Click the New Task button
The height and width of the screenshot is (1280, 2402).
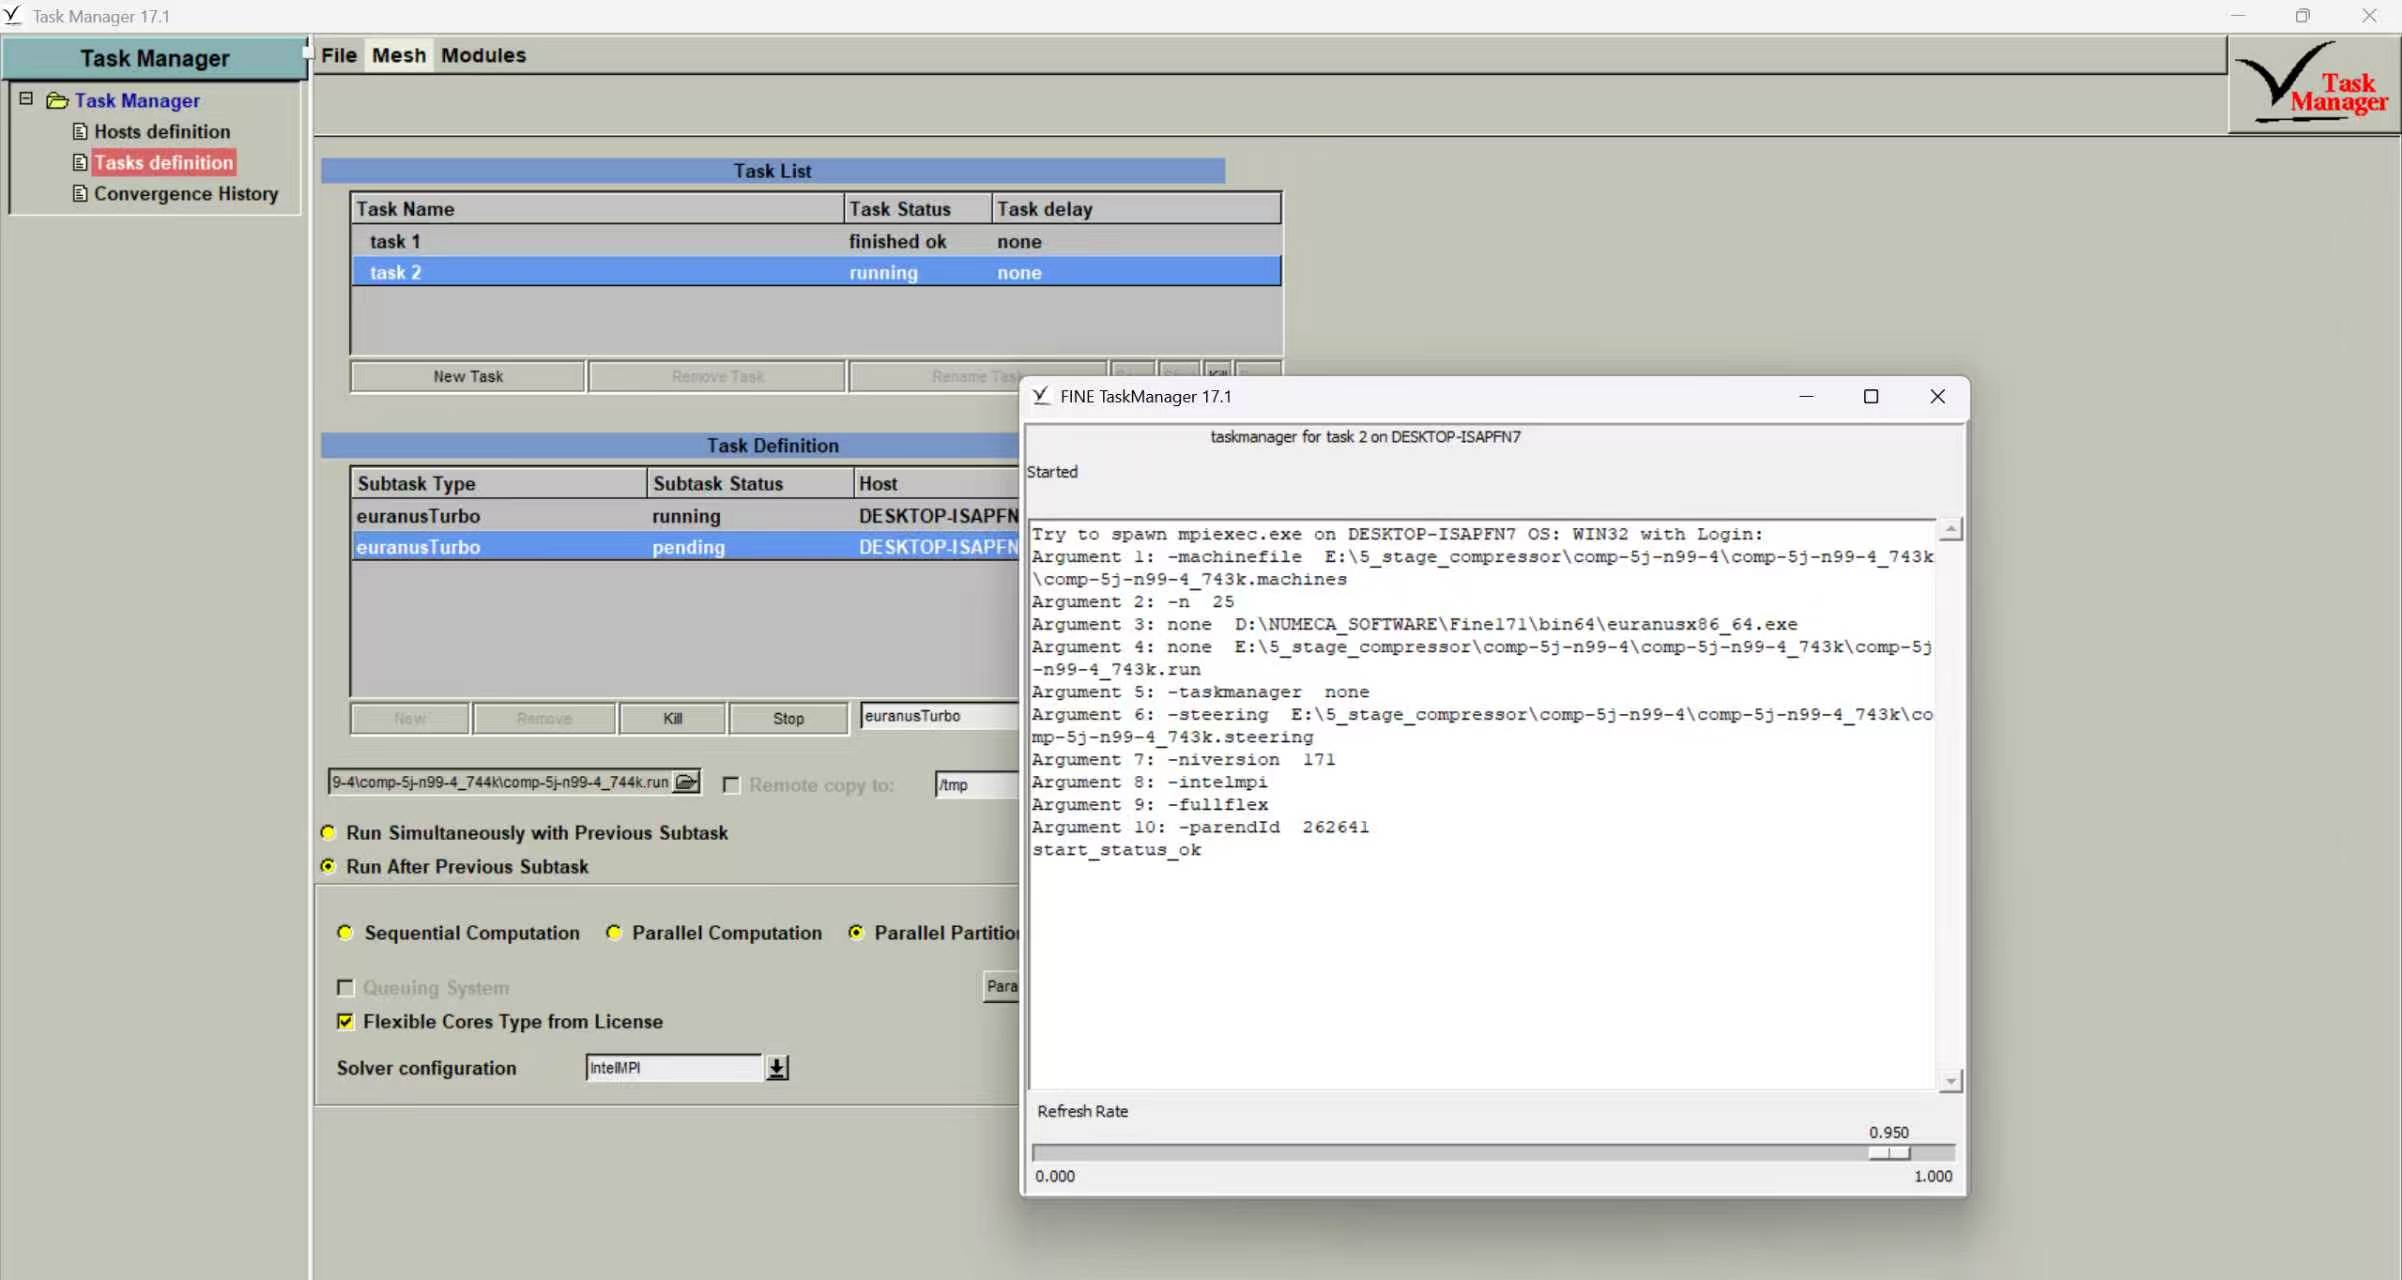click(468, 376)
